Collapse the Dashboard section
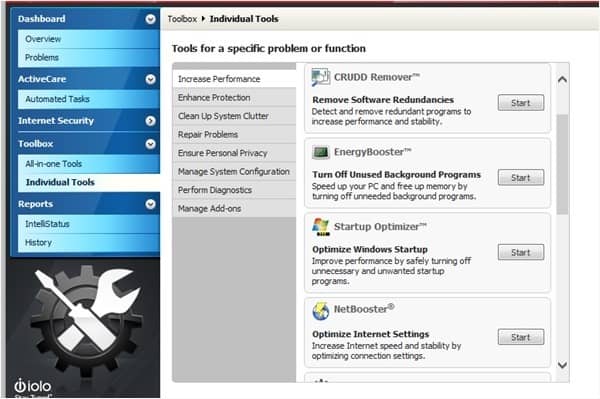The image size is (600, 399). tap(150, 19)
